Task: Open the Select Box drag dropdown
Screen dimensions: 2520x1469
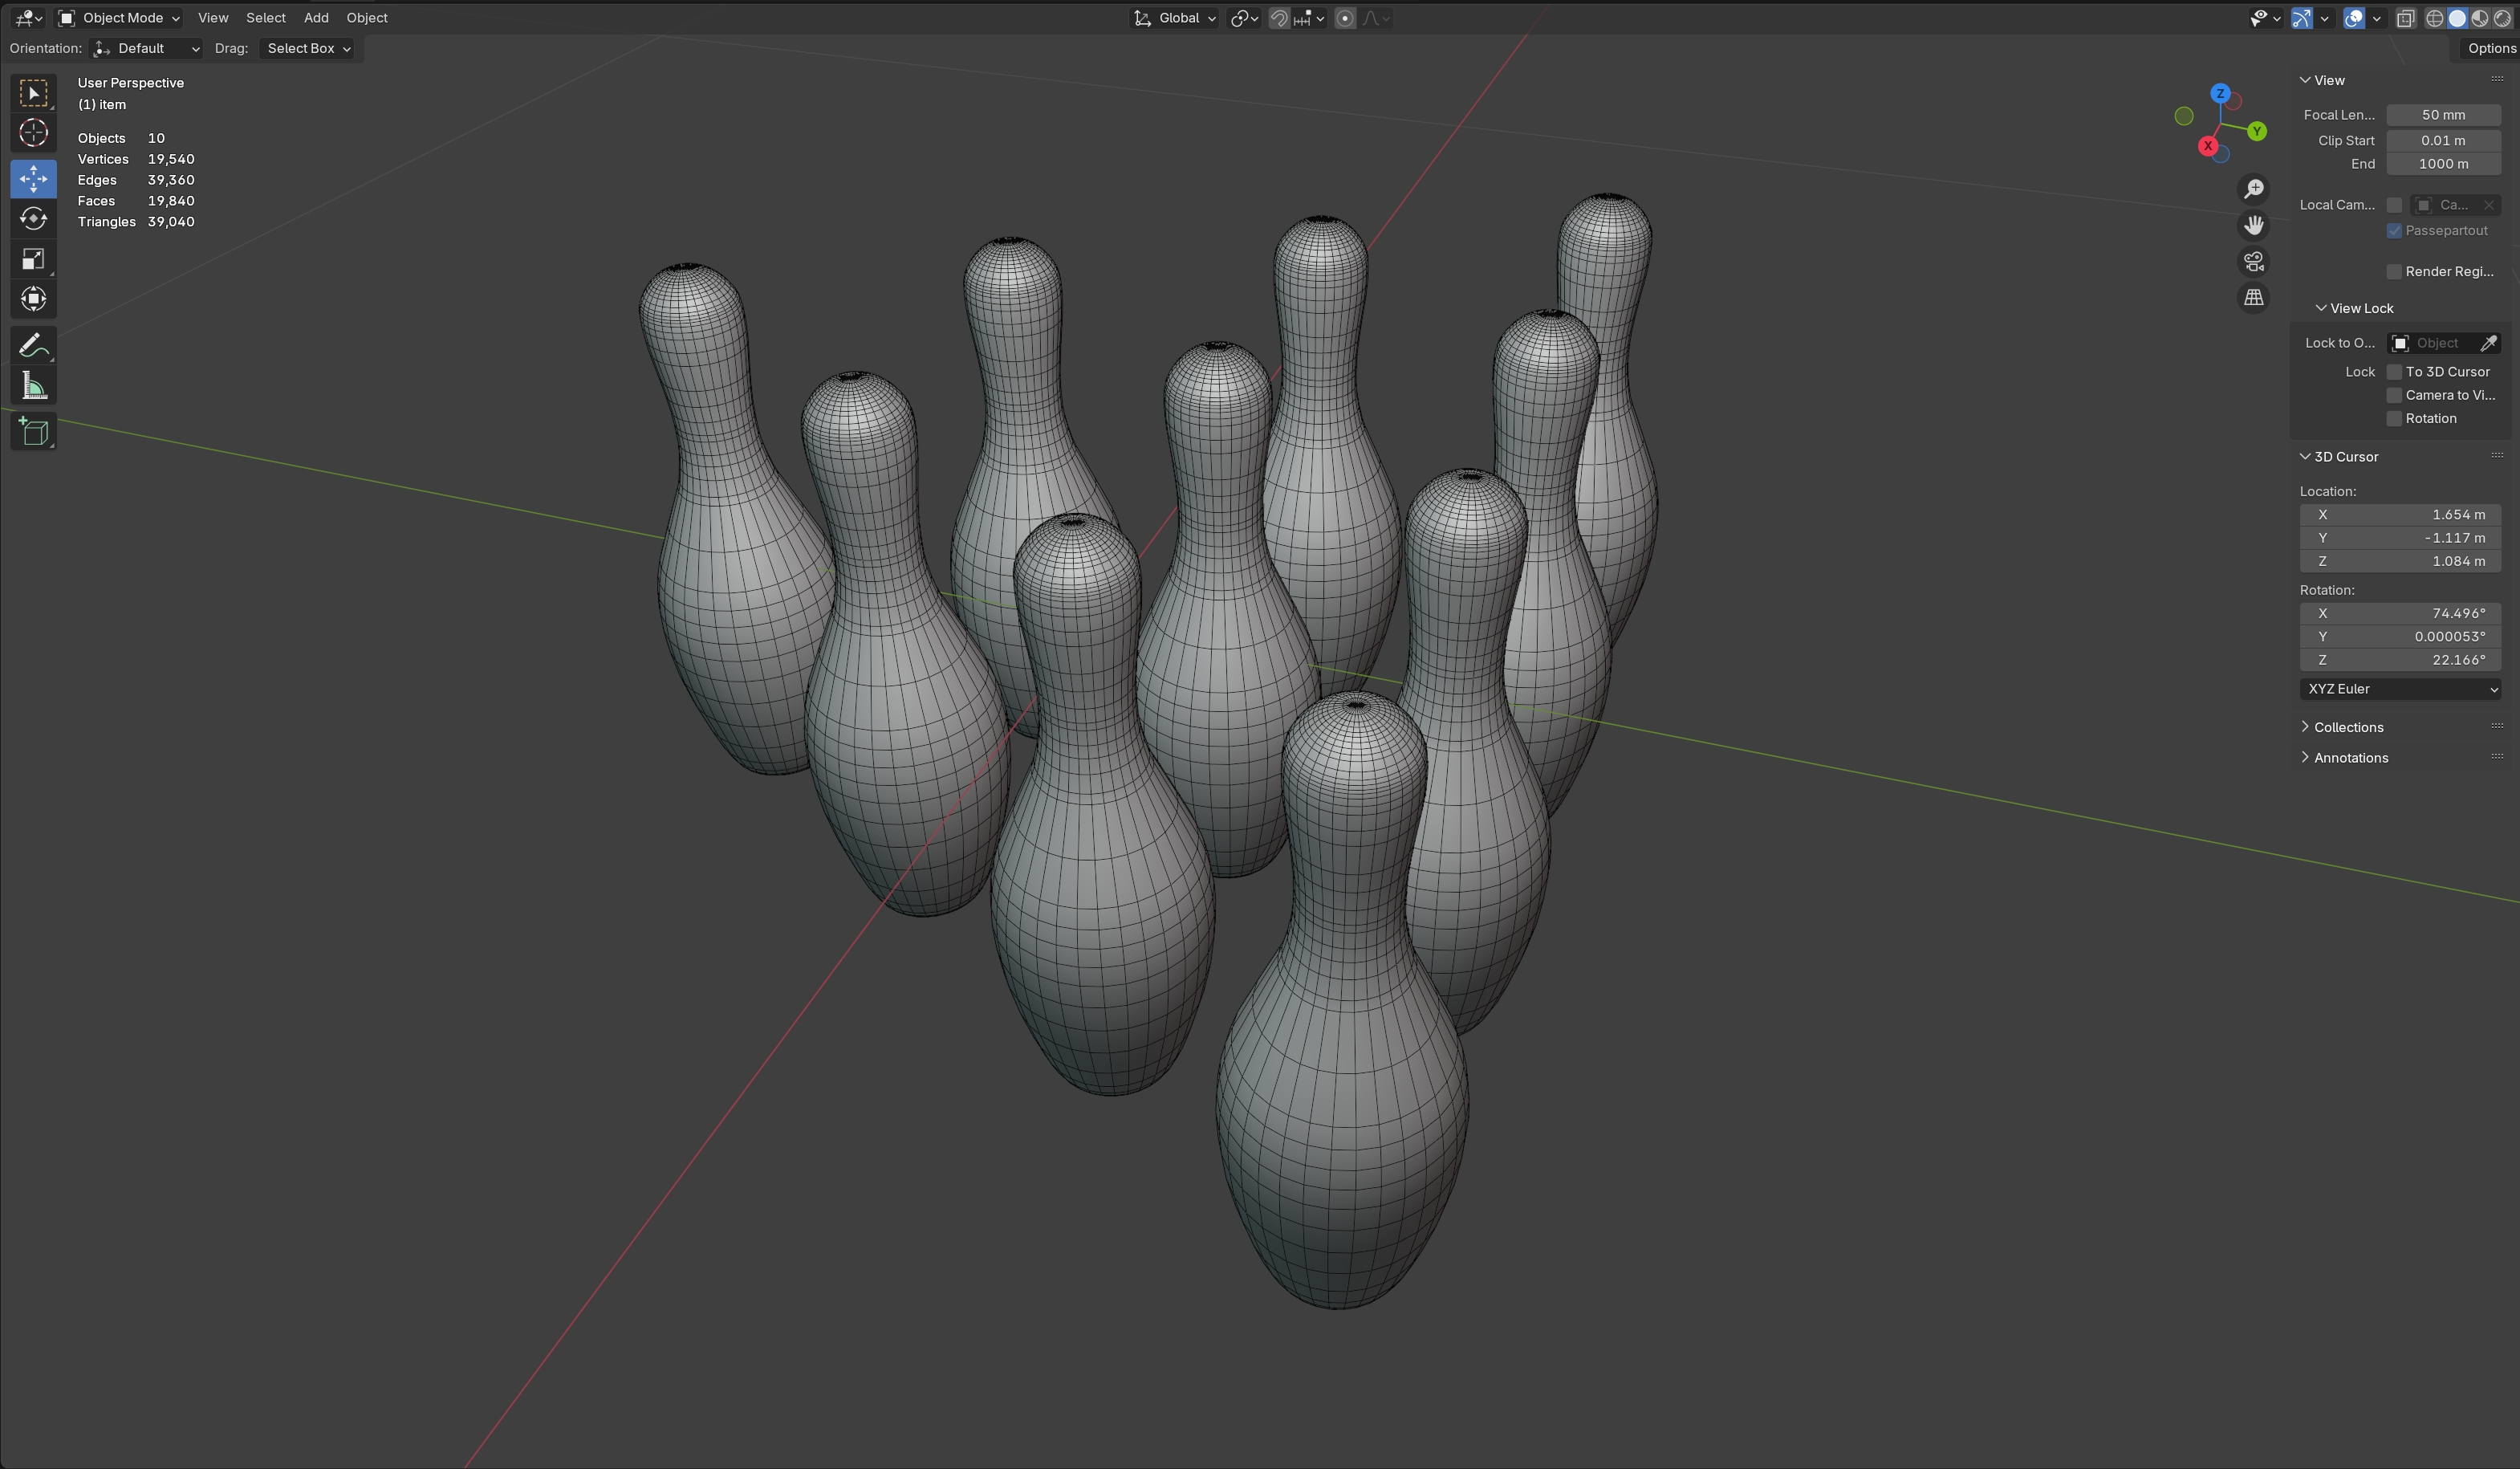Action: 308,48
